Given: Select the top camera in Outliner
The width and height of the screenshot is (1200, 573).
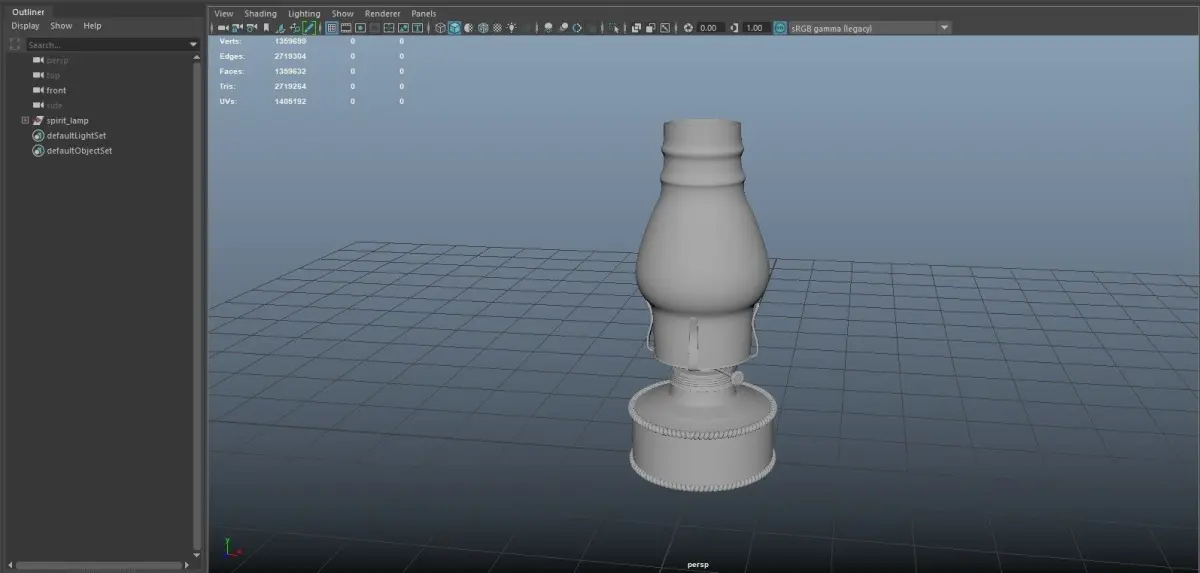Looking at the screenshot, I should [53, 75].
